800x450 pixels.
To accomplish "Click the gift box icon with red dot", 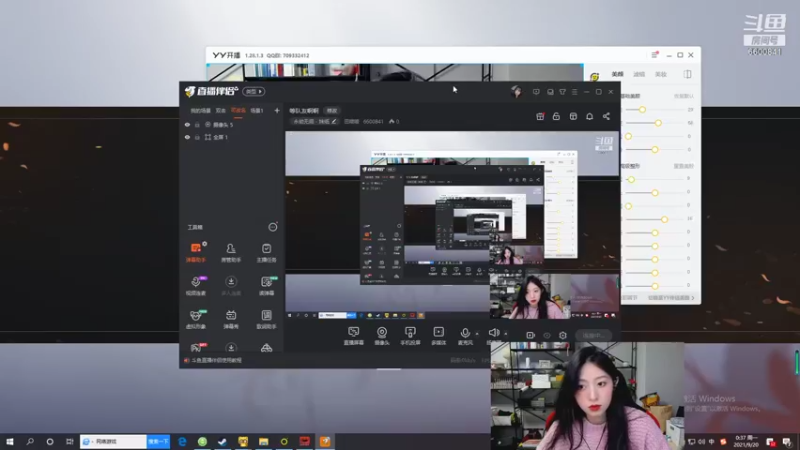I will click(x=540, y=116).
